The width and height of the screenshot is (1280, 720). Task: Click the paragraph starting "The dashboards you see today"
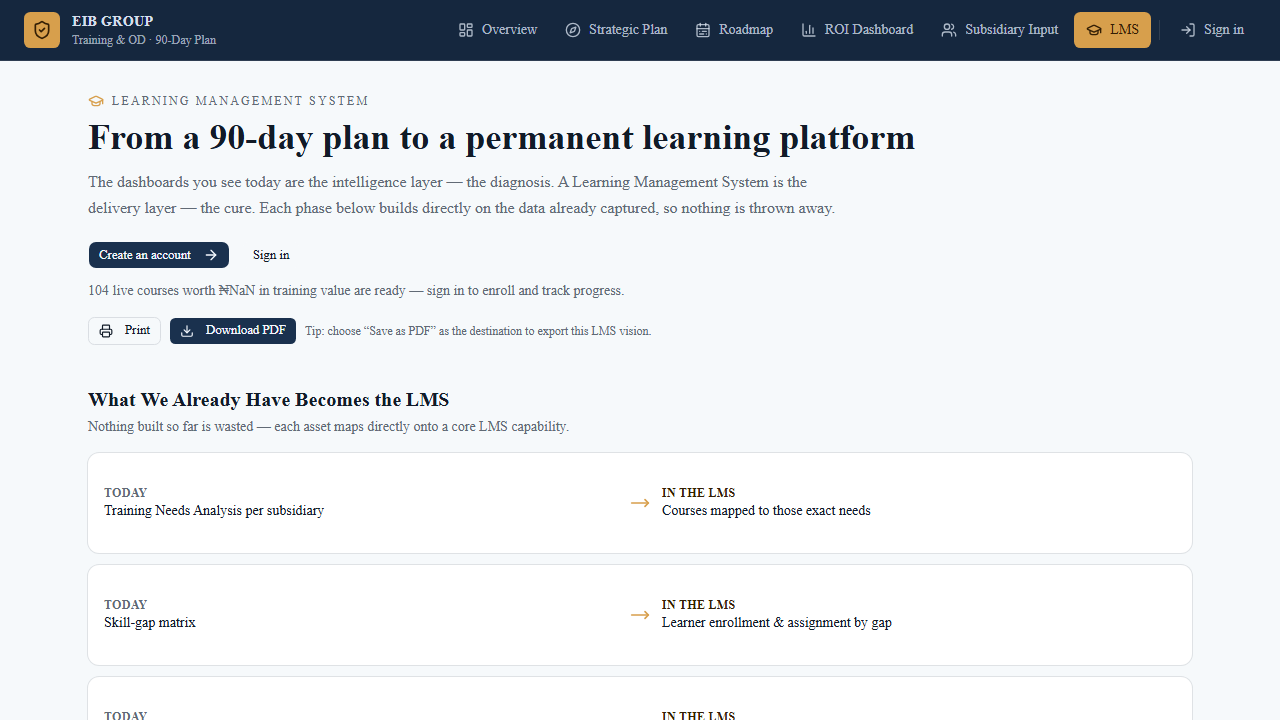tap(461, 195)
